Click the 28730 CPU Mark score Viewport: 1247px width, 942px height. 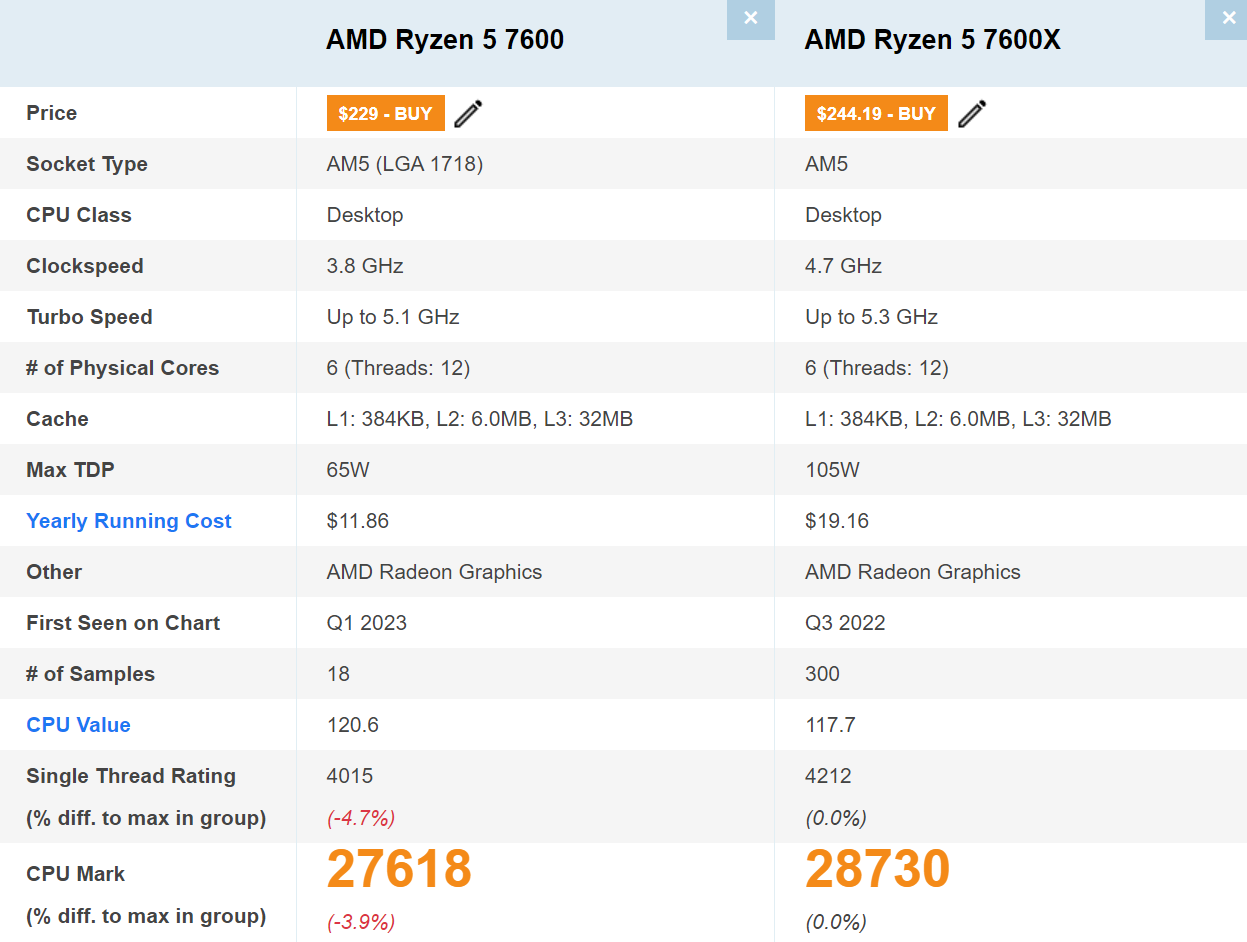877,869
